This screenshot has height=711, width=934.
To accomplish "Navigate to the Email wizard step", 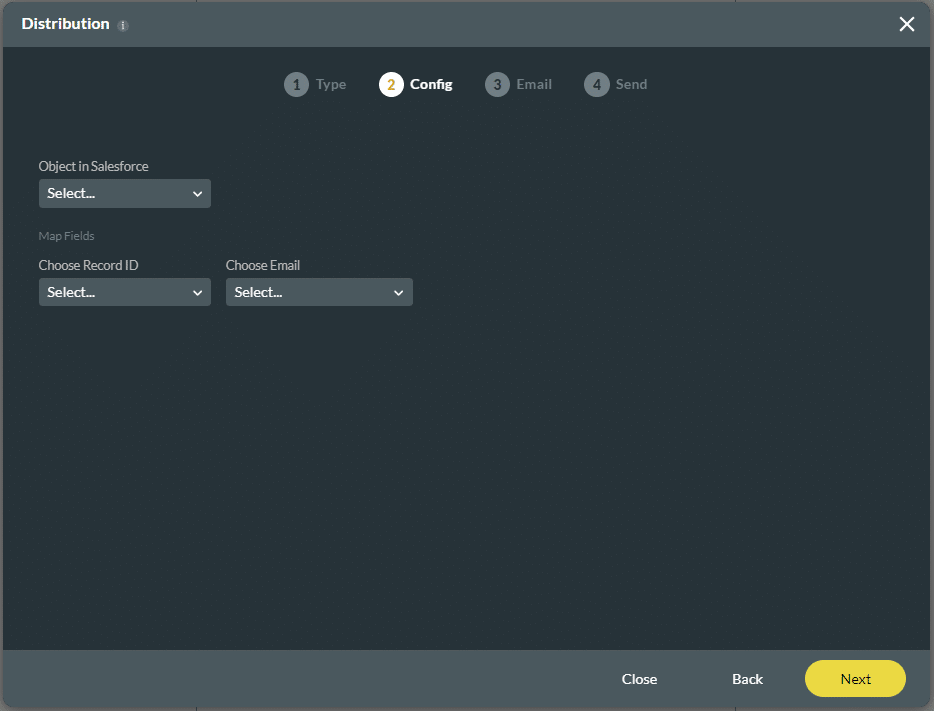I will click(533, 84).
